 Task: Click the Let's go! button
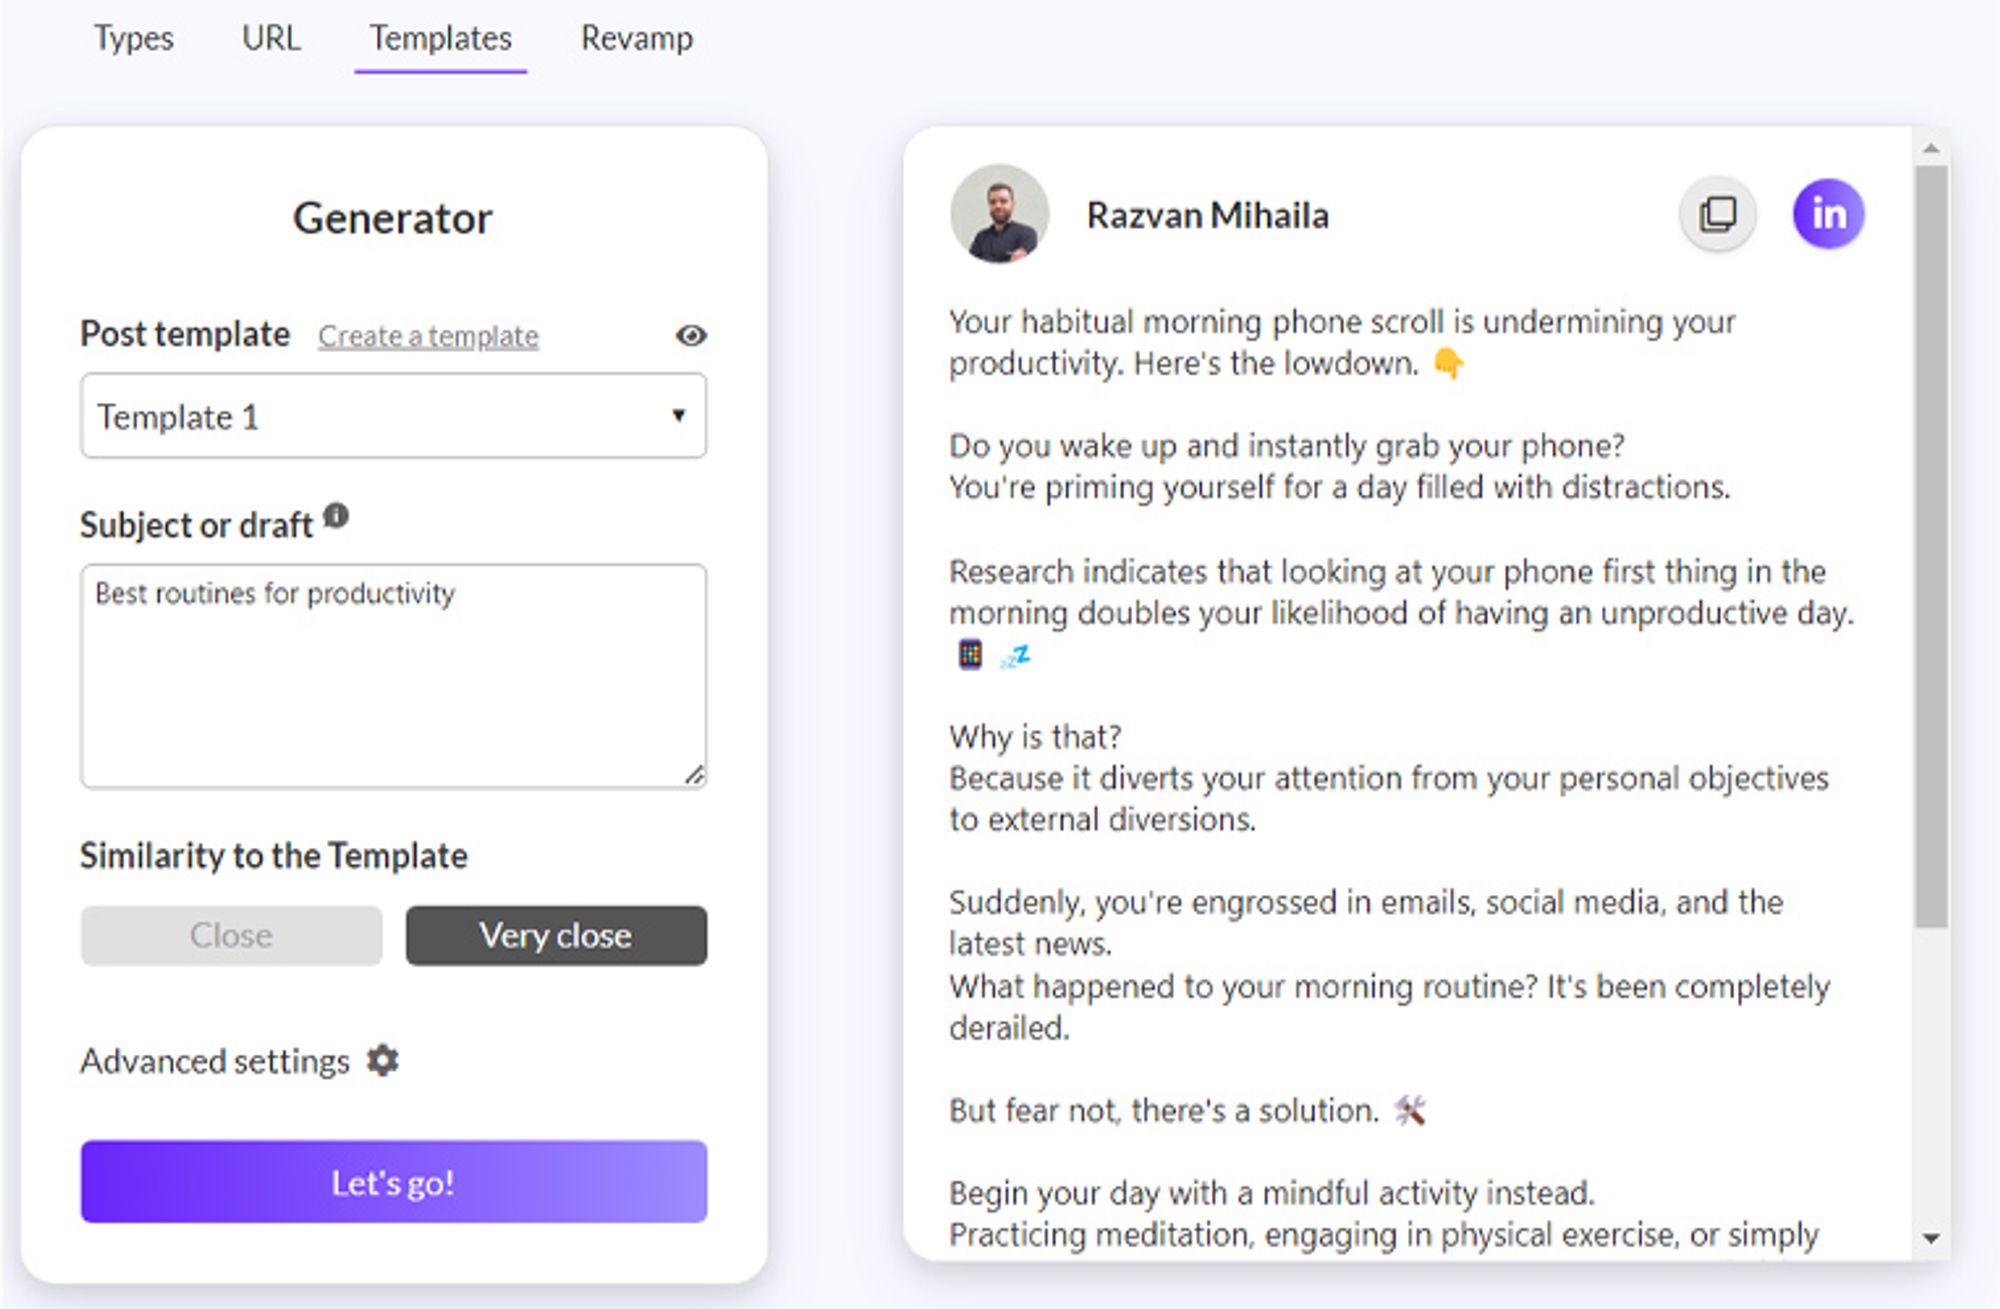tap(393, 1182)
